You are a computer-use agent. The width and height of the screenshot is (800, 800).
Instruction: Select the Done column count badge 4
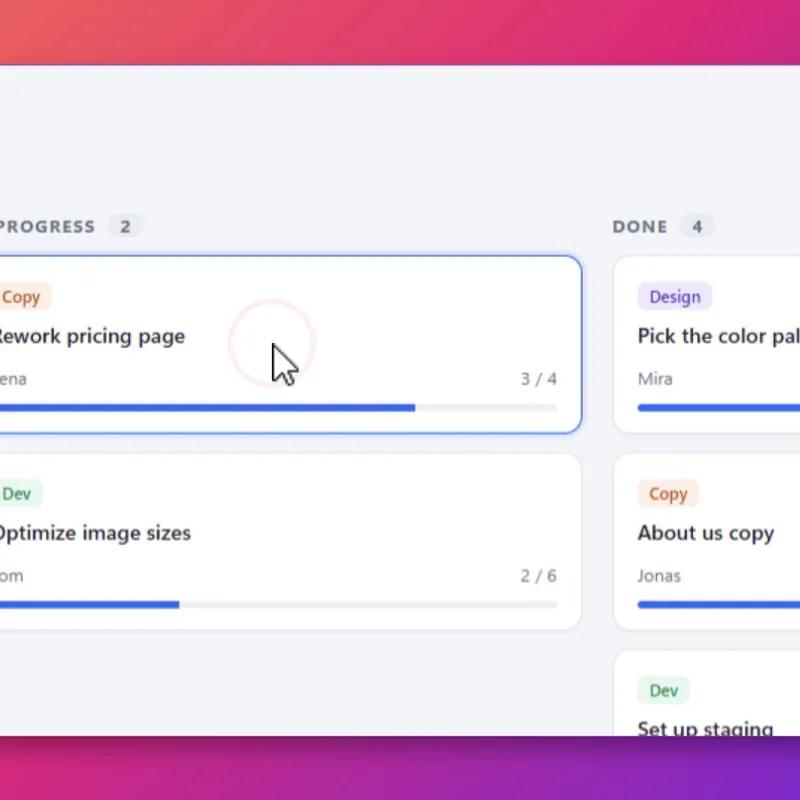pyautogui.click(x=697, y=226)
